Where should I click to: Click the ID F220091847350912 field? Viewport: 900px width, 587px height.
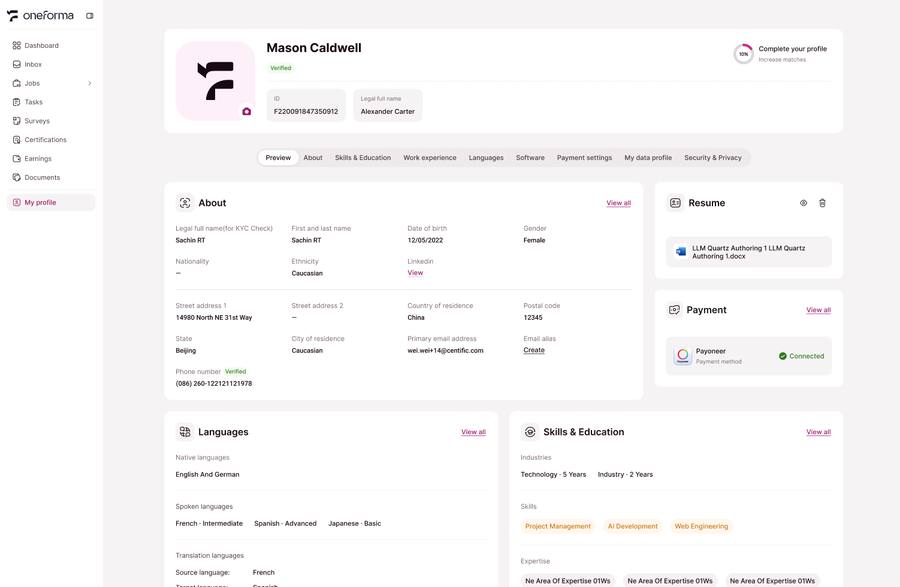306,106
